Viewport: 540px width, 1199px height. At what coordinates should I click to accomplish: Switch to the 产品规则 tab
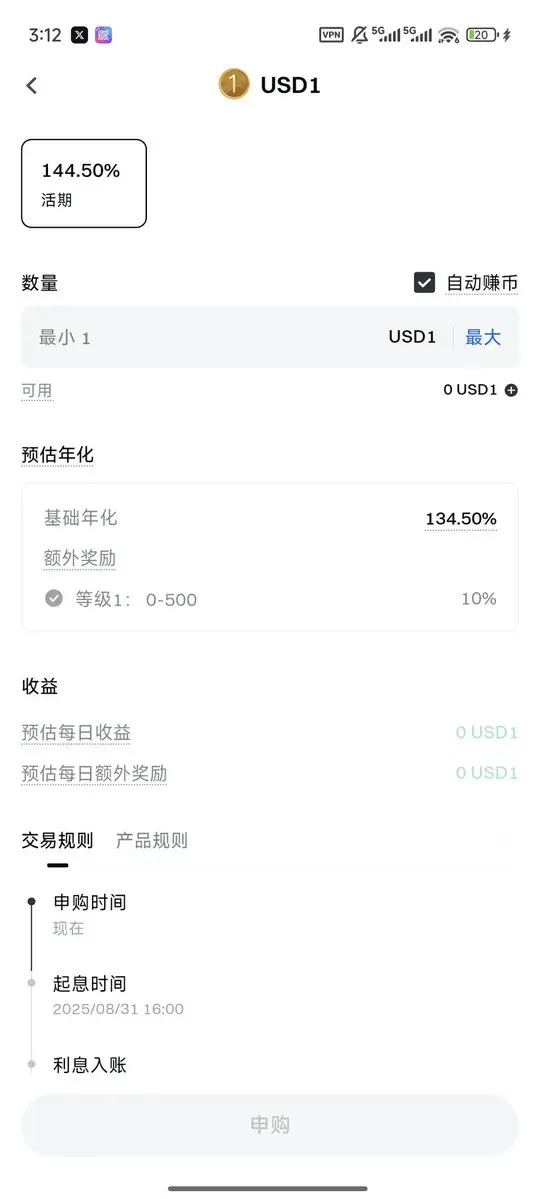(151, 841)
